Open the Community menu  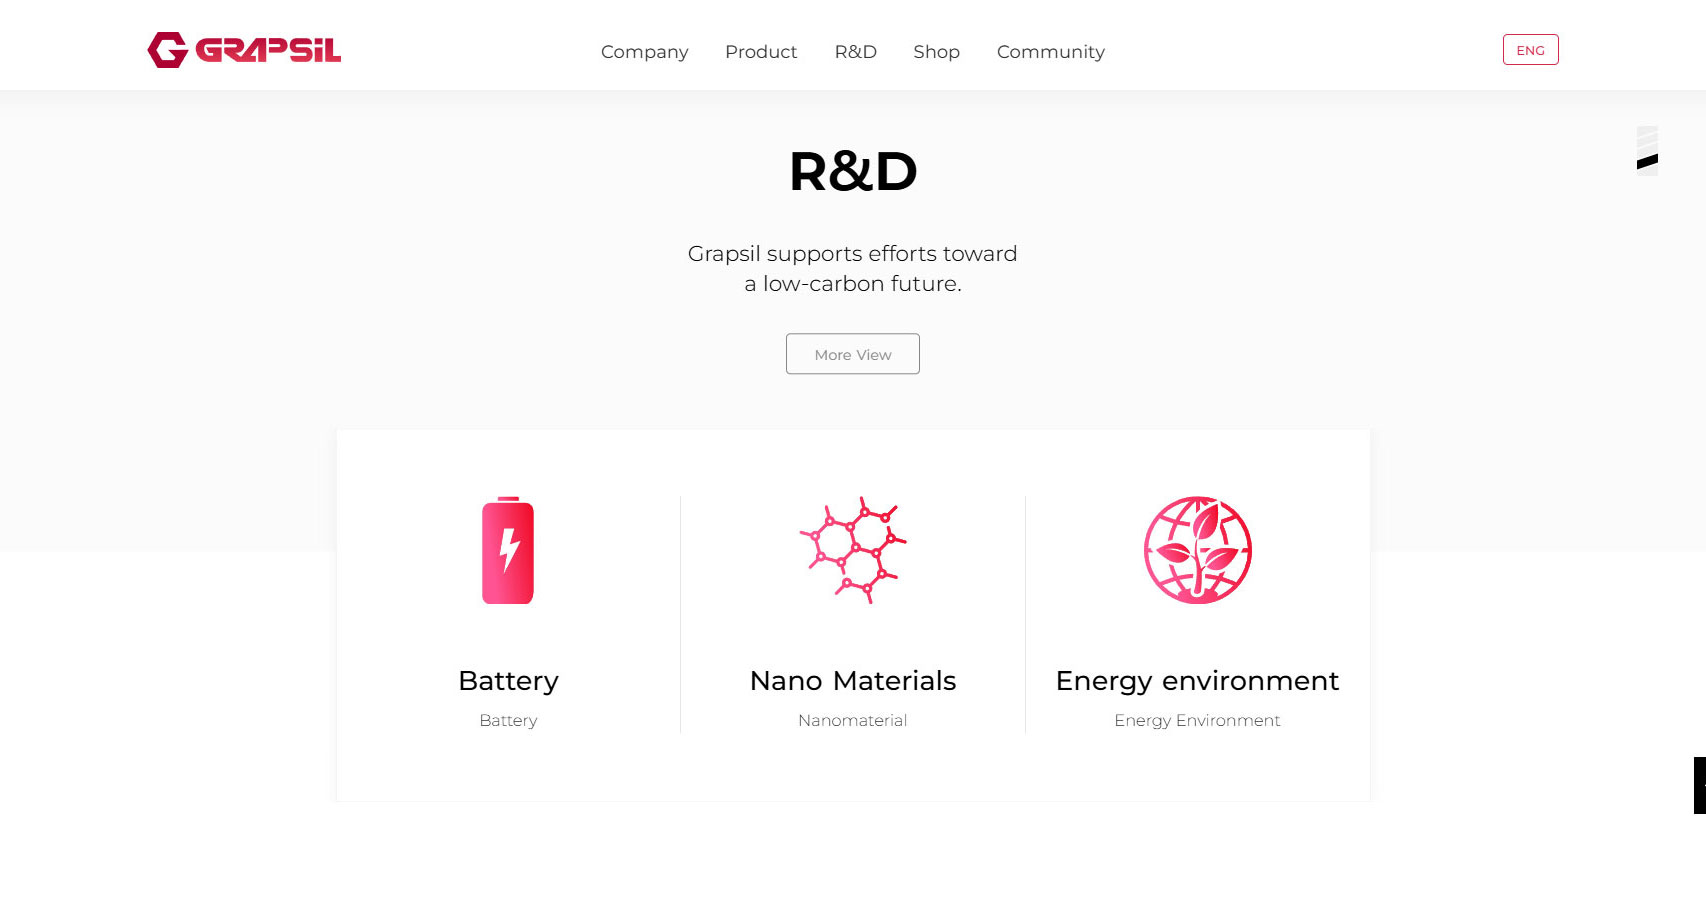tap(1050, 52)
